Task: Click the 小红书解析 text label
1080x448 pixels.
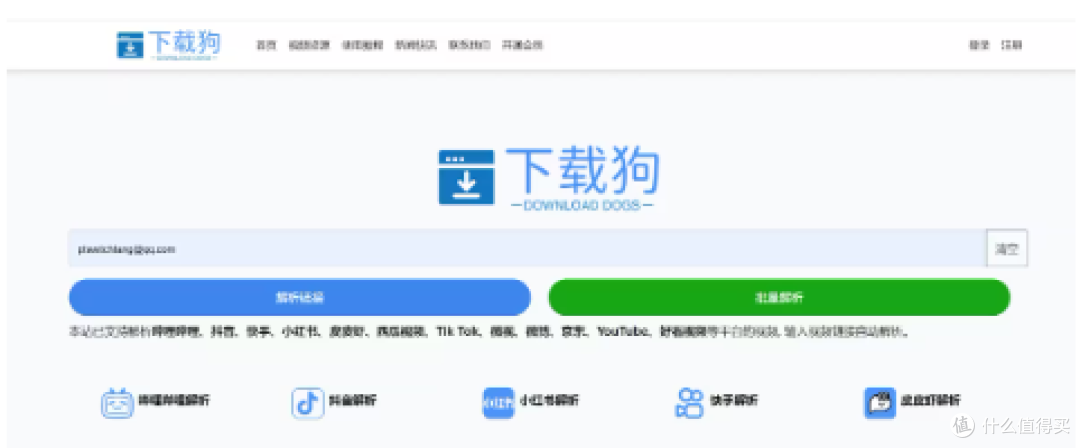Action: pyautogui.click(x=550, y=400)
